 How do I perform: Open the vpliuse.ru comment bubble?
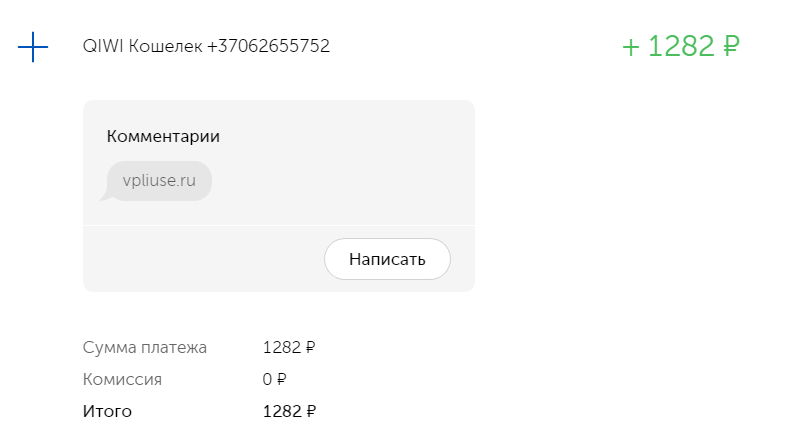(159, 181)
